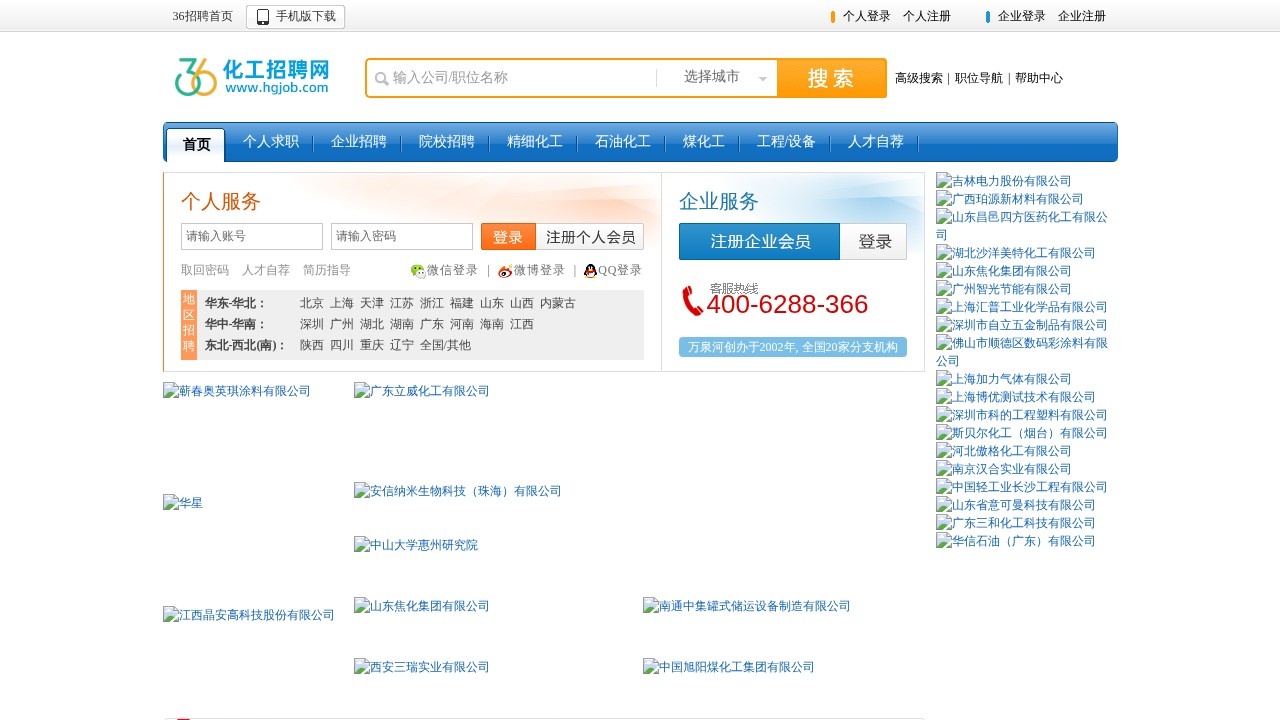
Task: Open the 企业招聘 menu item
Action: [359, 142]
